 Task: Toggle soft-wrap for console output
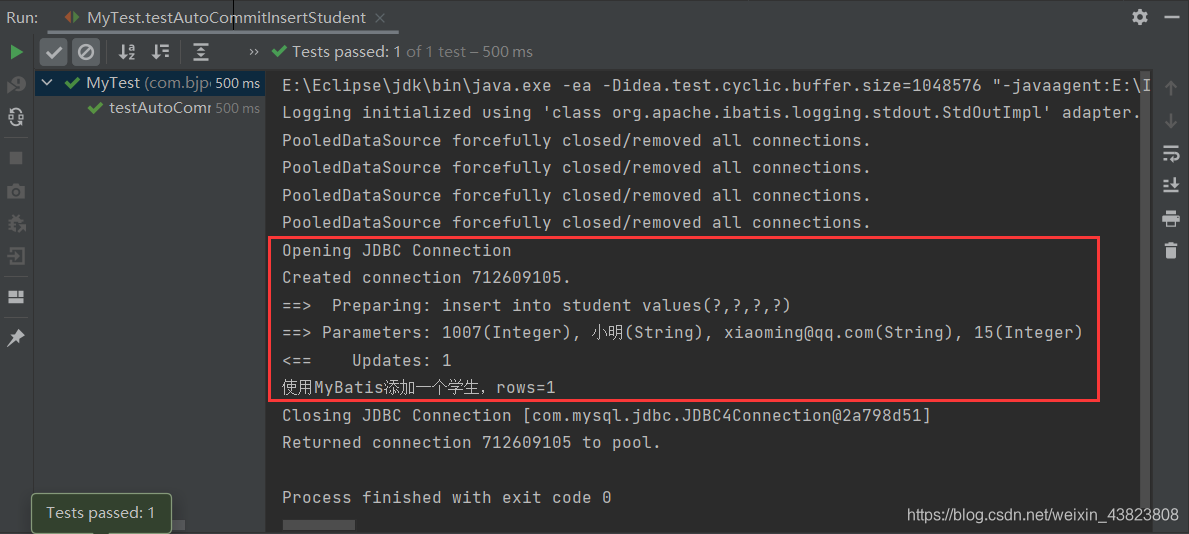pos(1171,153)
